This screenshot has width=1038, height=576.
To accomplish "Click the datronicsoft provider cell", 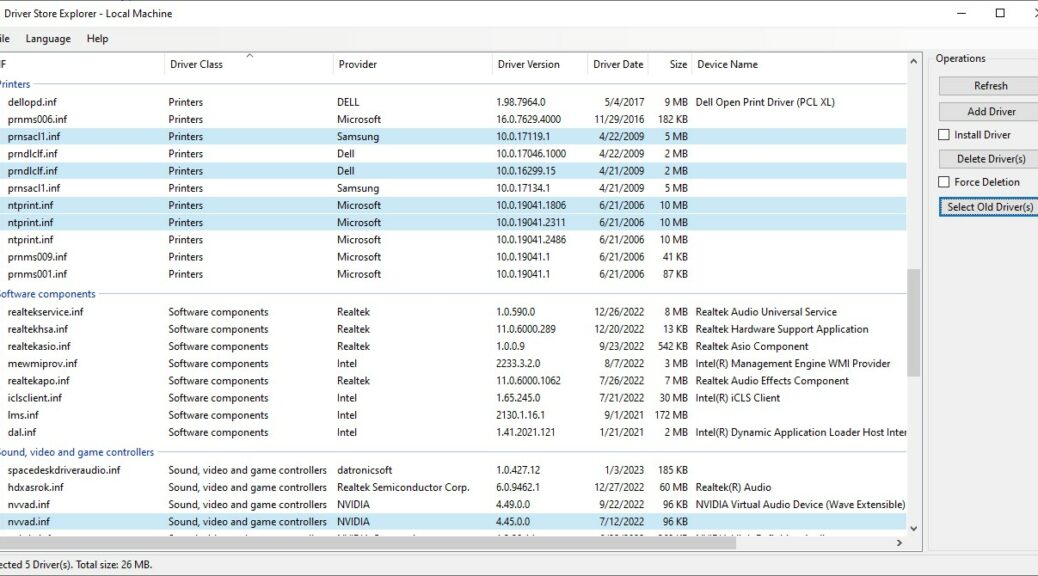I will tap(364, 470).
